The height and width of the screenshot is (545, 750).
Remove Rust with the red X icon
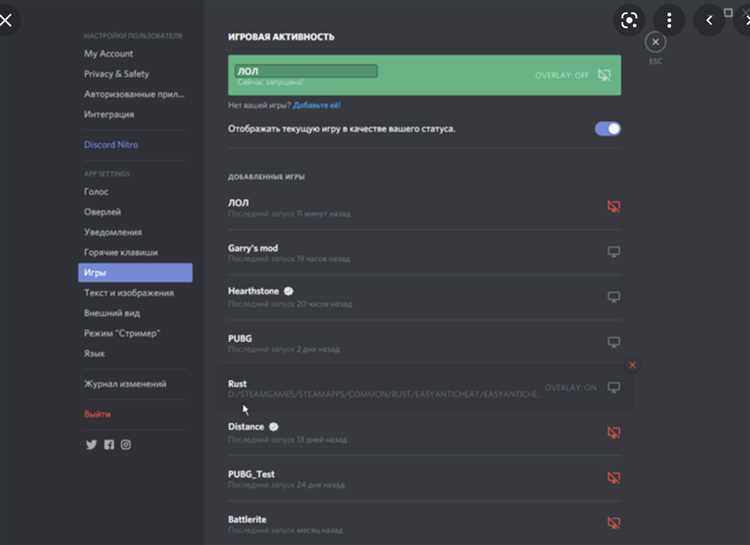632,365
